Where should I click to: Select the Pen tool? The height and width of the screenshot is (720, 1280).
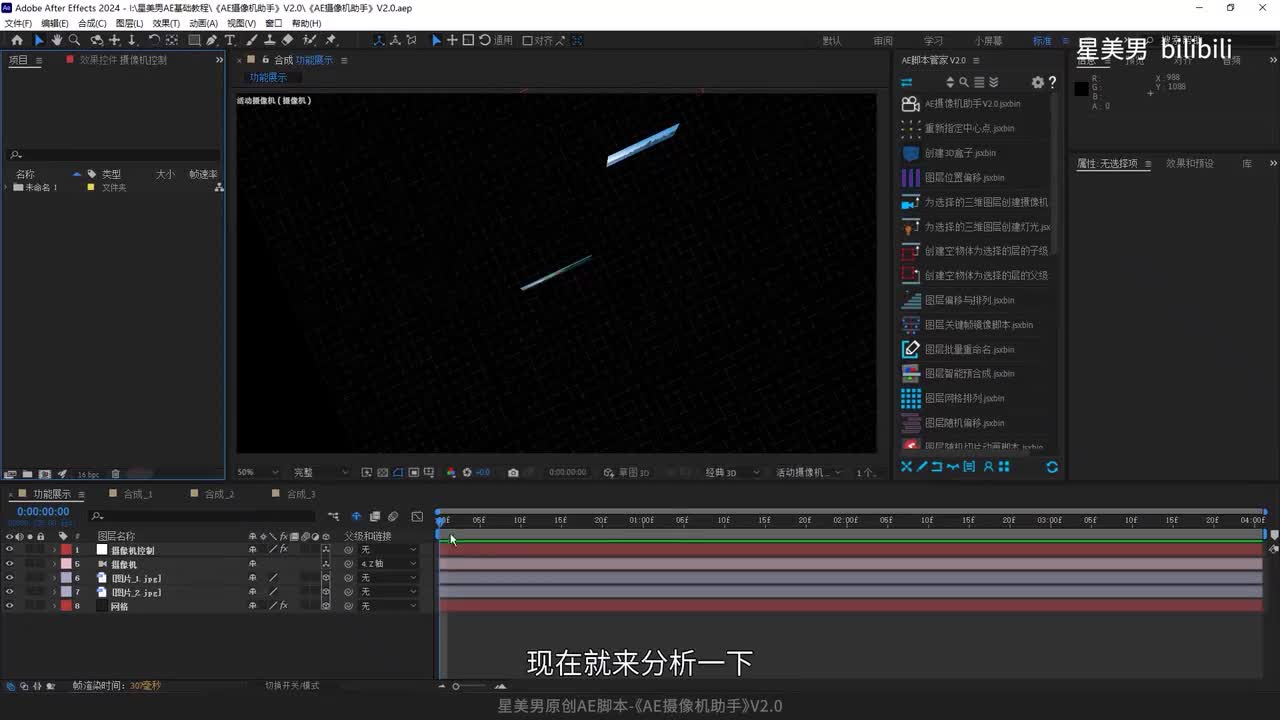click(212, 40)
